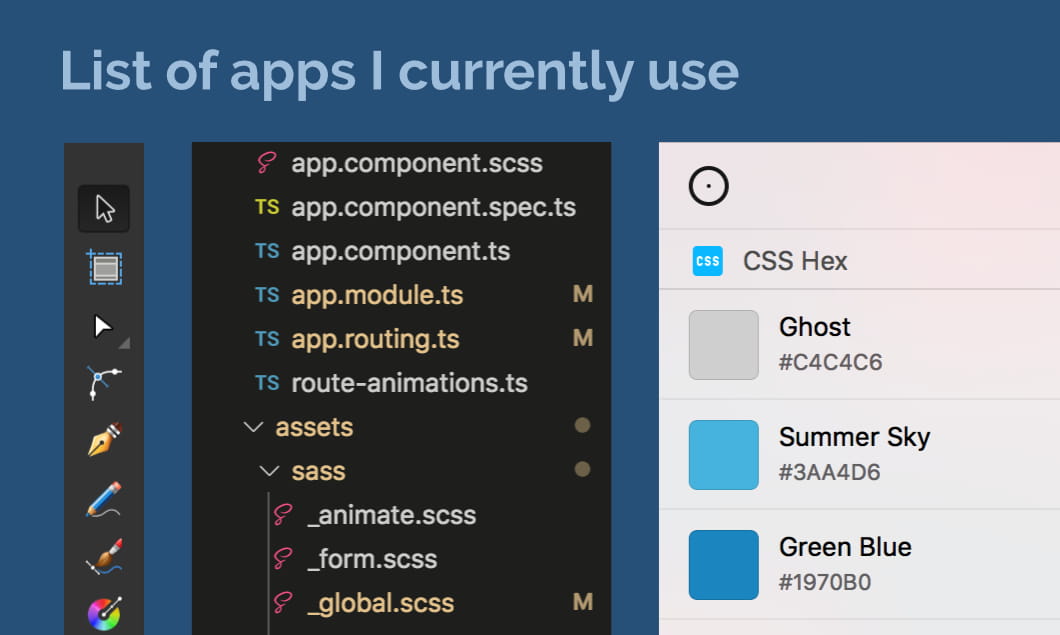This screenshot has width=1060, height=635.
Task: Select the Pen tool
Action: pos(104,440)
